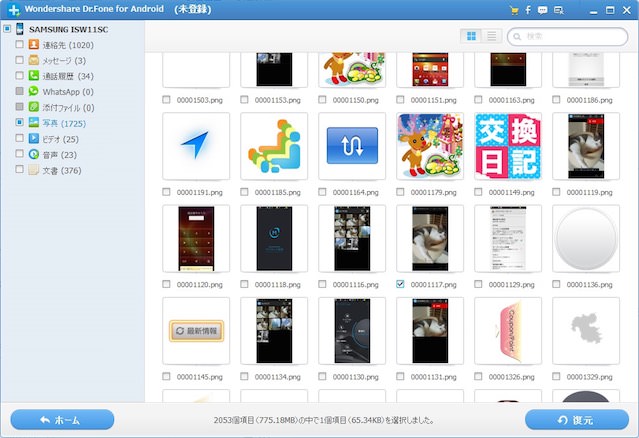The image size is (639, 438).
Task: Tick the 通話履歴 (34) checkbox
Action: click(x=19, y=76)
